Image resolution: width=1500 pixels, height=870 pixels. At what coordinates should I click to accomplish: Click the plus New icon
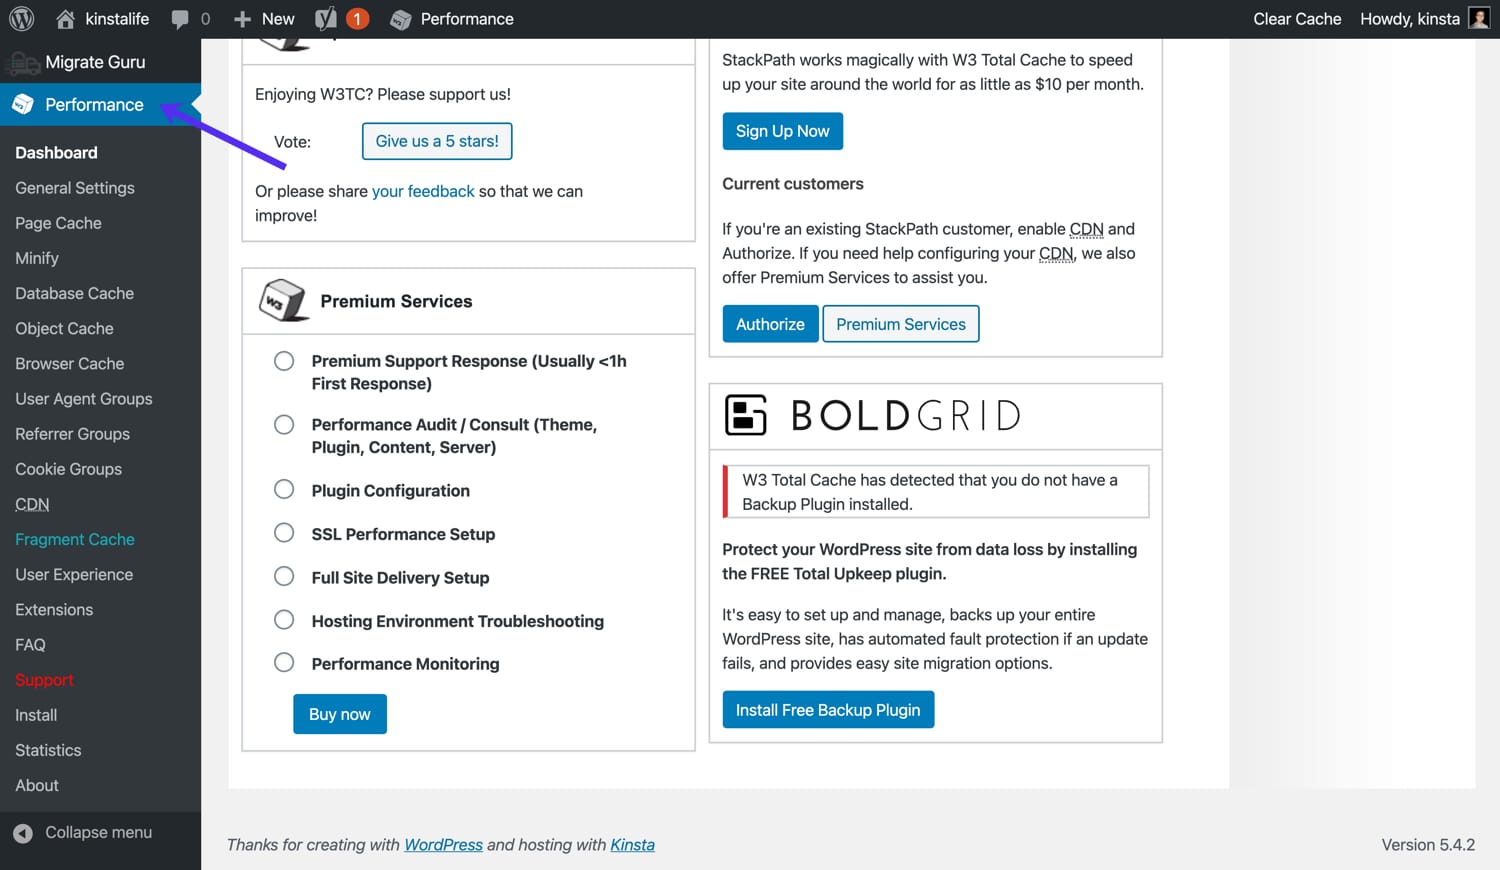coord(242,19)
